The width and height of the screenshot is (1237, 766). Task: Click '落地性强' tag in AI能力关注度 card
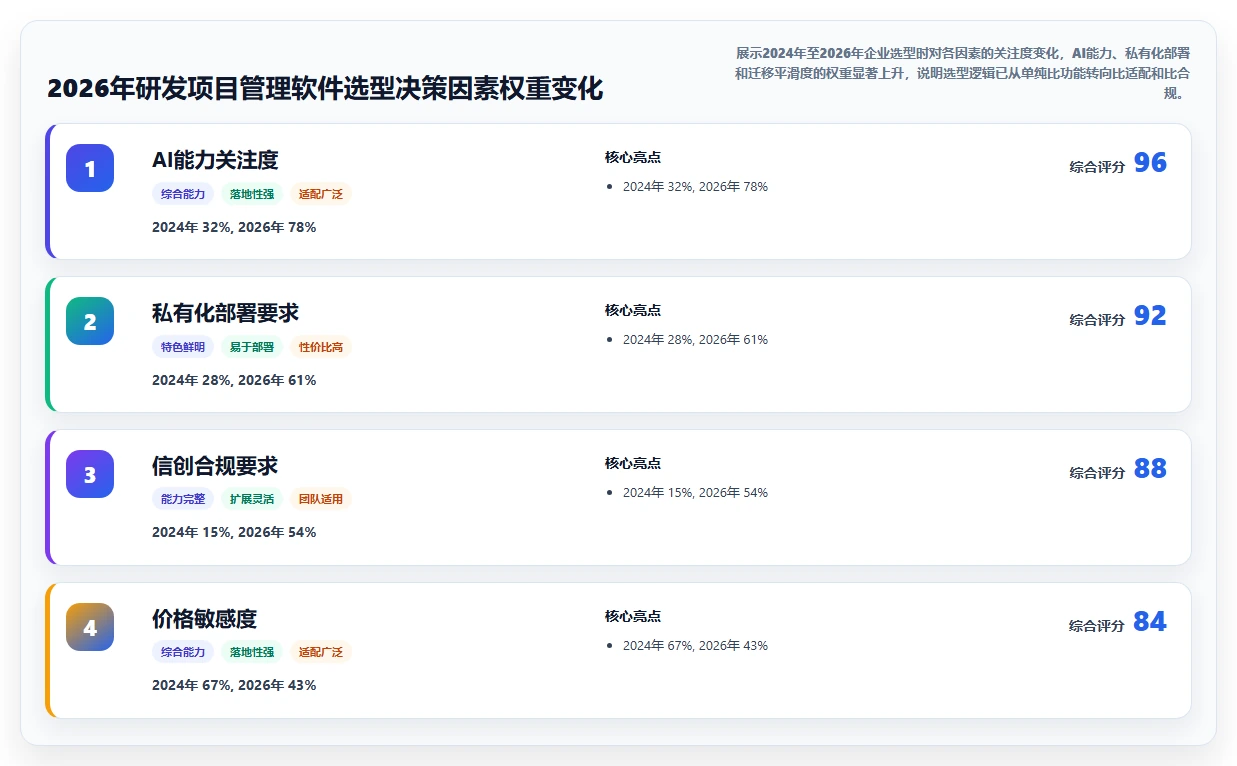coord(252,194)
